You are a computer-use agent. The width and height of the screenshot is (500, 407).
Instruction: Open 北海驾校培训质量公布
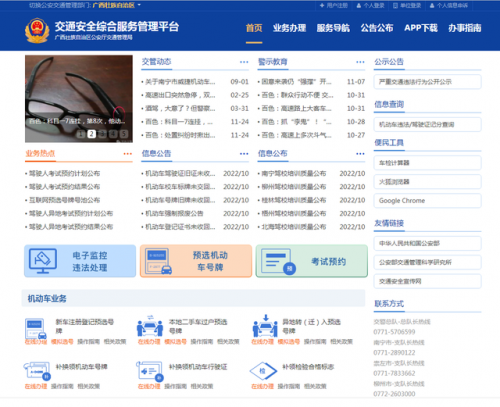click(x=294, y=227)
